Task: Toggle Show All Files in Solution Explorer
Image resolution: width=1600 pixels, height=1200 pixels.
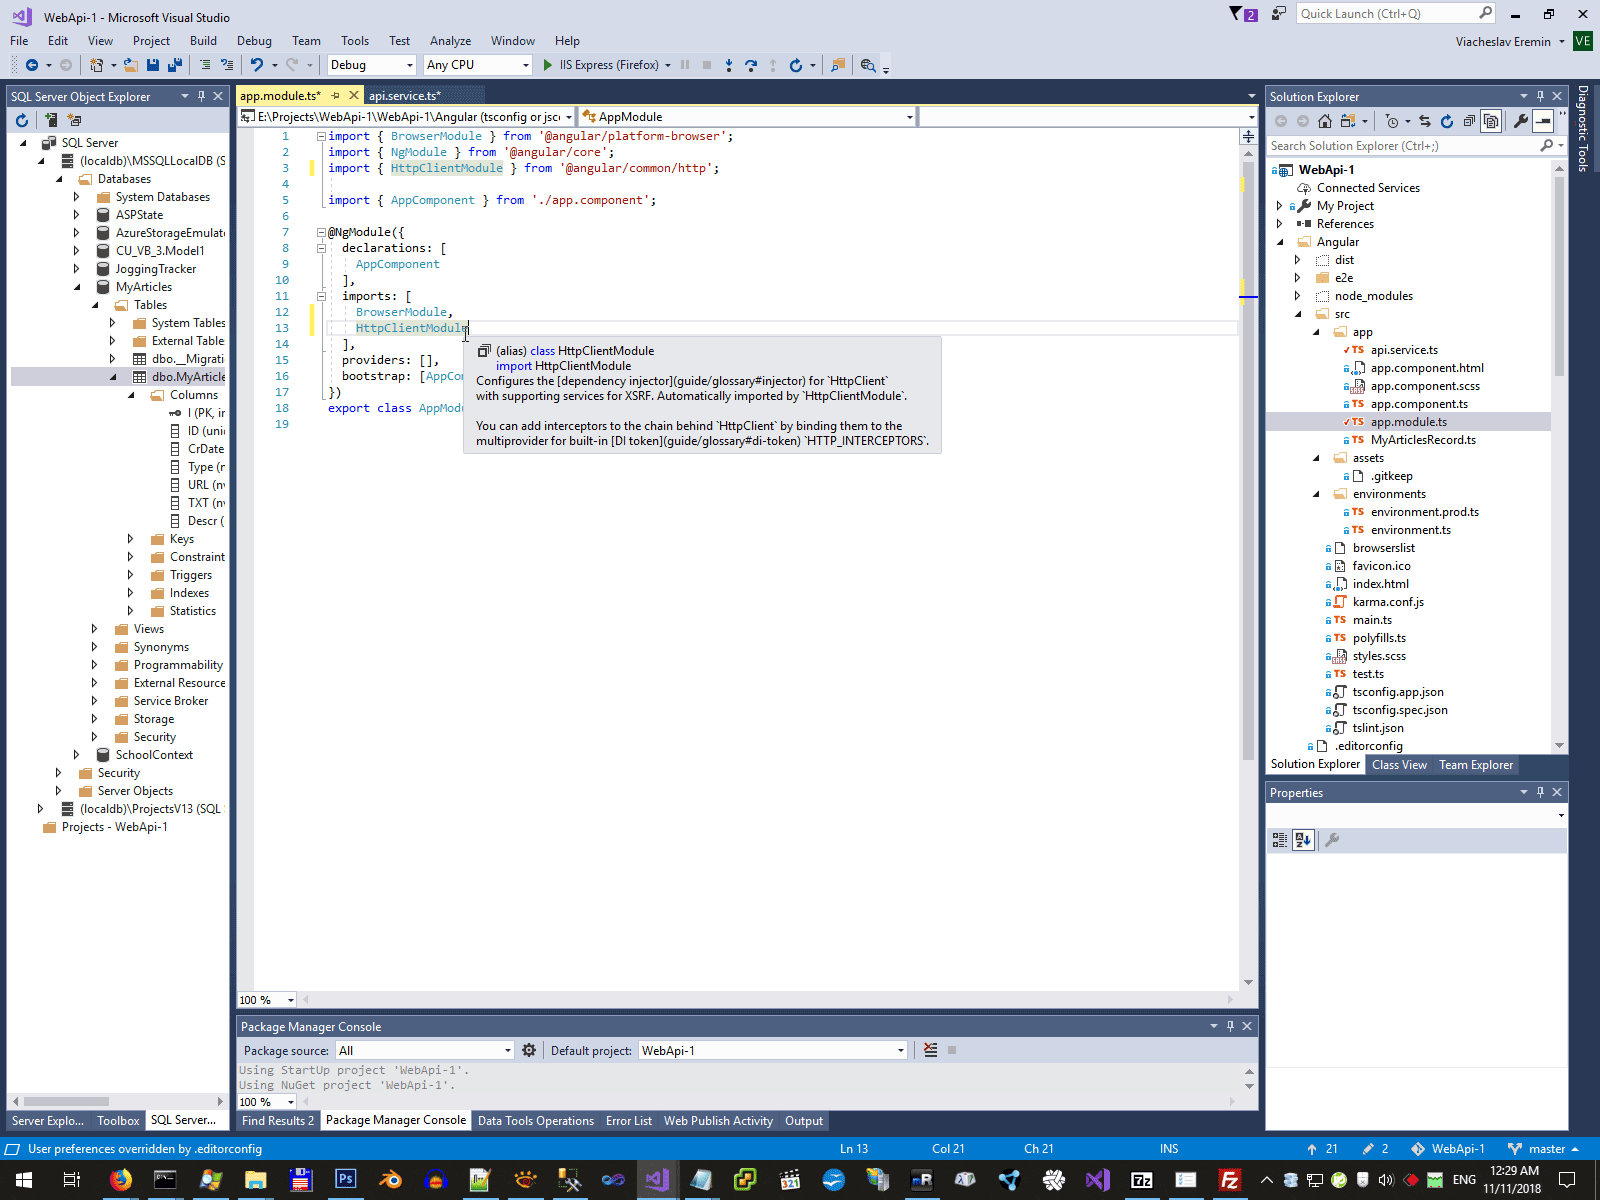Action: point(1491,121)
